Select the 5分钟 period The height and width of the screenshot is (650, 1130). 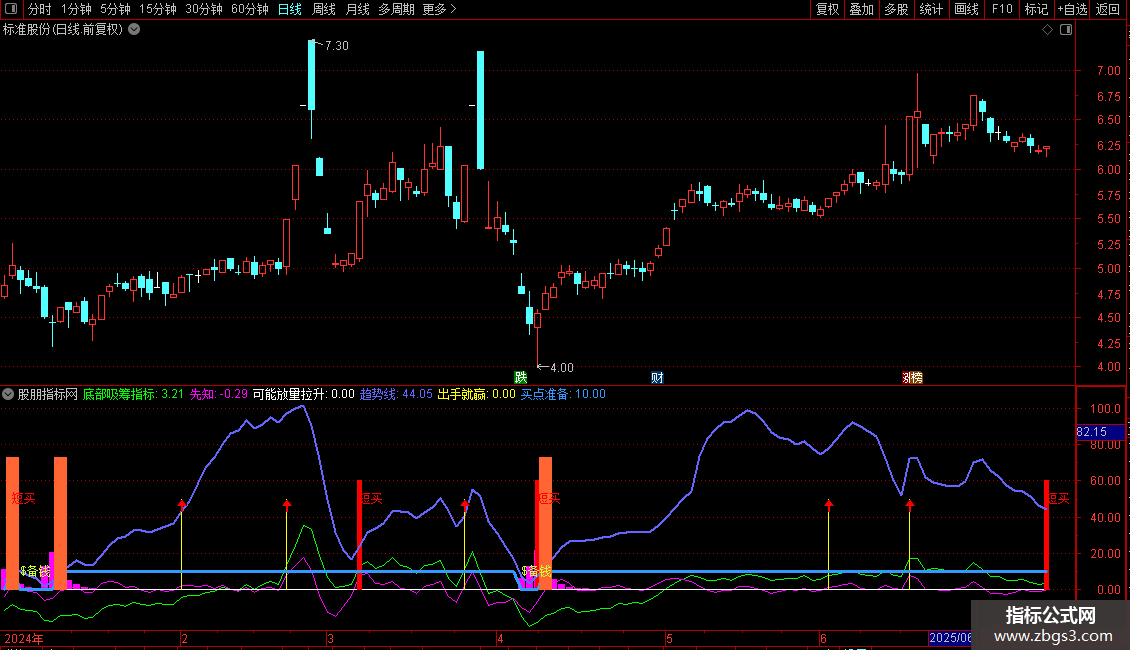pyautogui.click(x=115, y=9)
